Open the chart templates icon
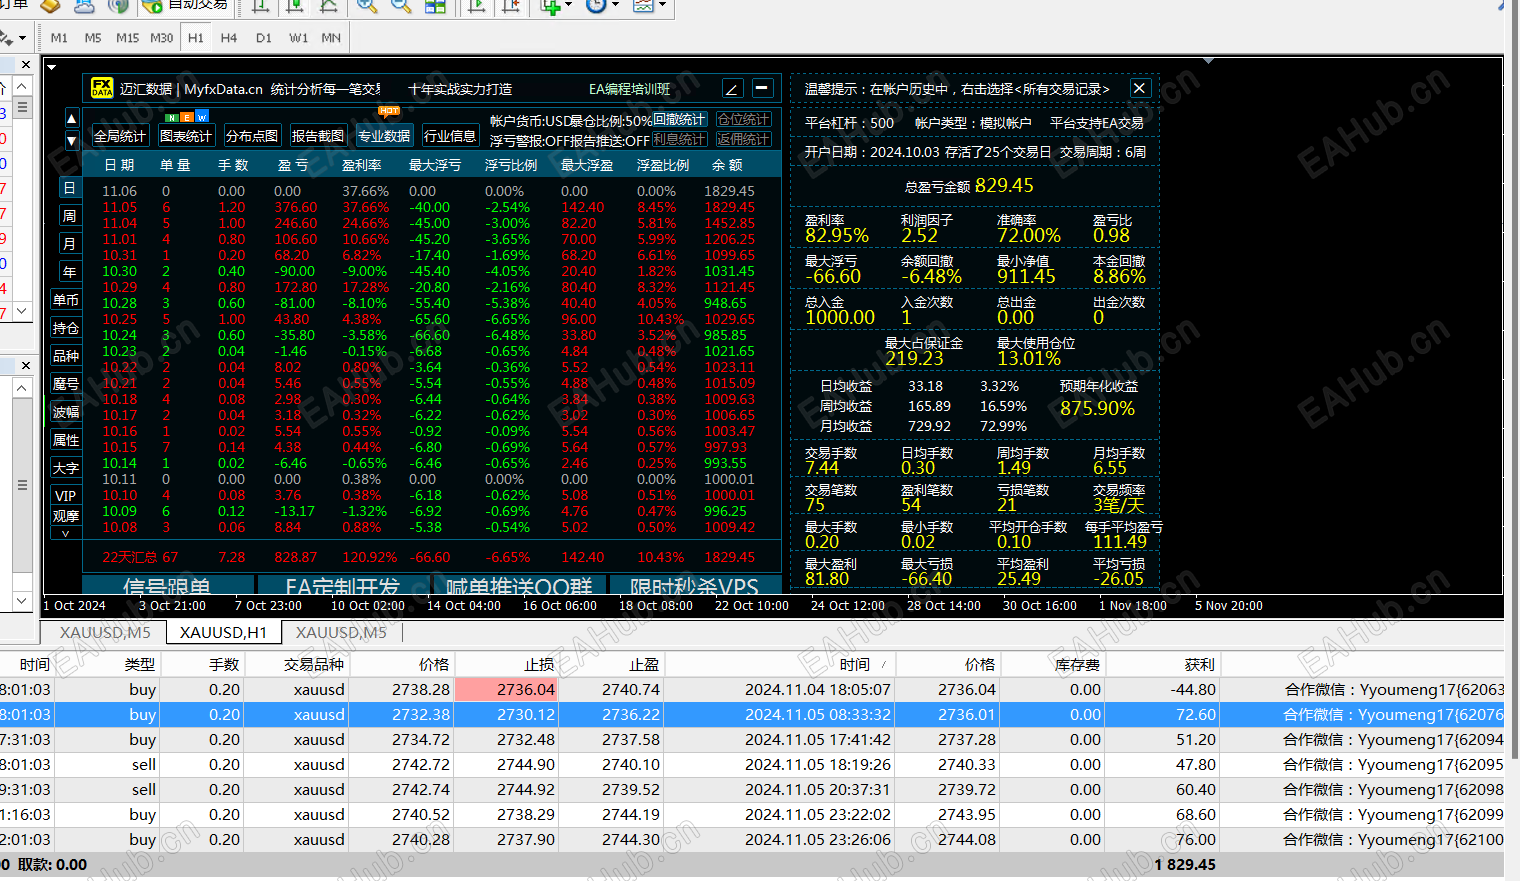The image size is (1520, 881). (x=642, y=6)
